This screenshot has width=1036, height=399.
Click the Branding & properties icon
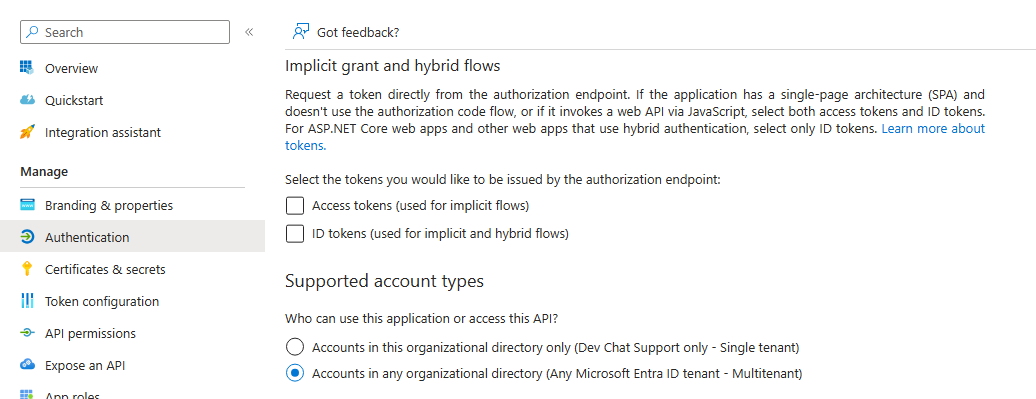tap(27, 205)
